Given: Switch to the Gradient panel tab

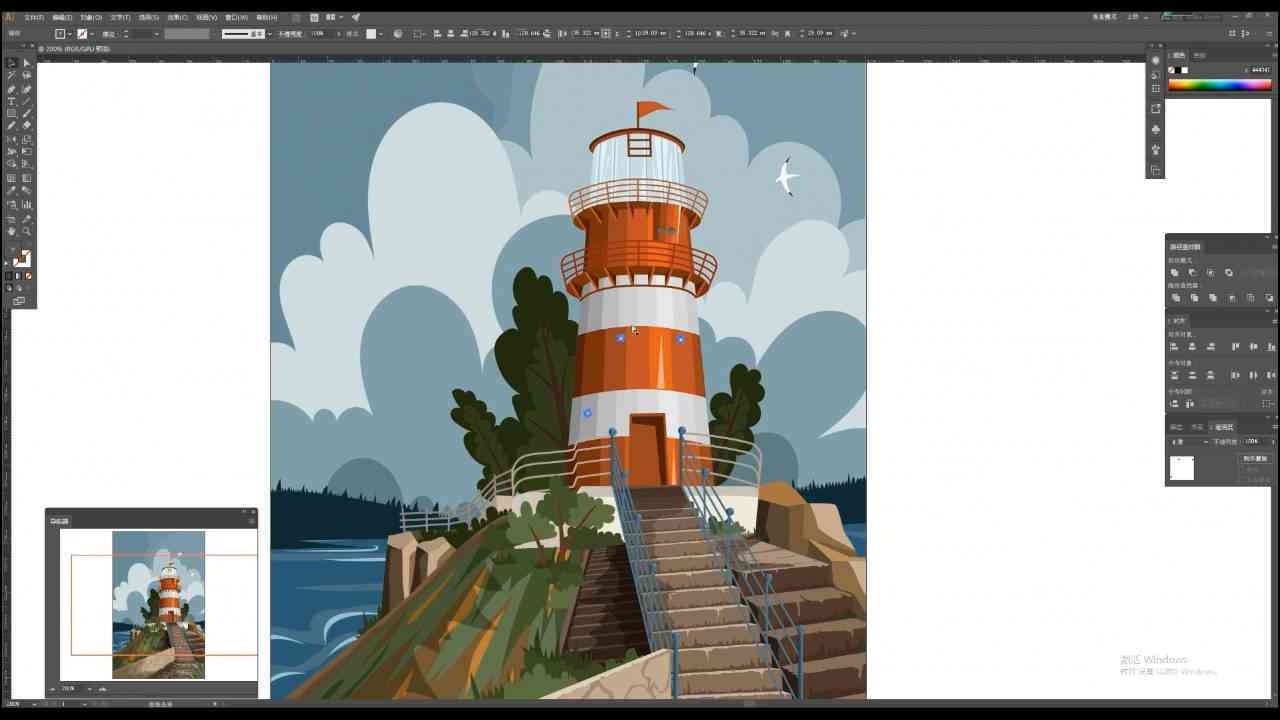Looking at the screenshot, I should click(x=1196, y=427).
